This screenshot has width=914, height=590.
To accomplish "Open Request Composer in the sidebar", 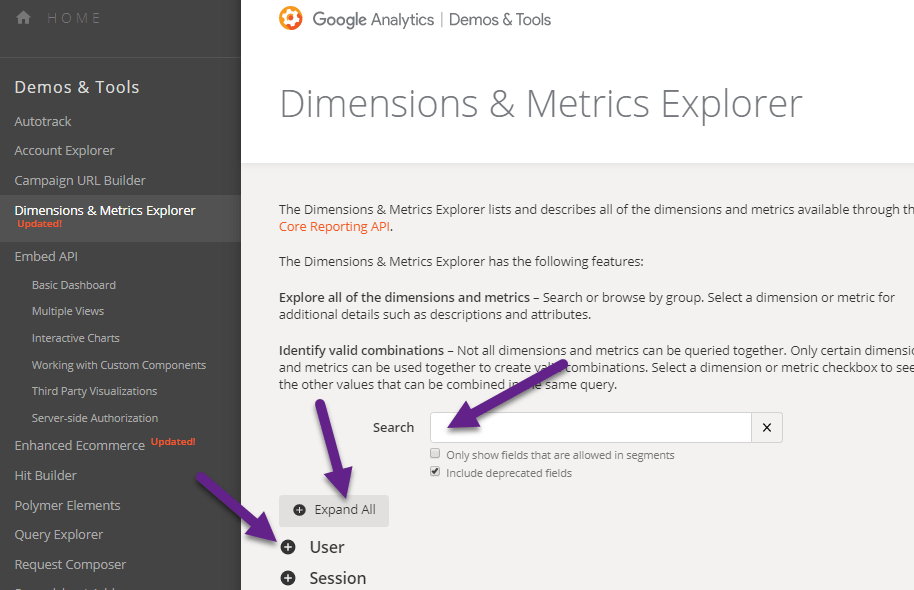I will coord(71,564).
